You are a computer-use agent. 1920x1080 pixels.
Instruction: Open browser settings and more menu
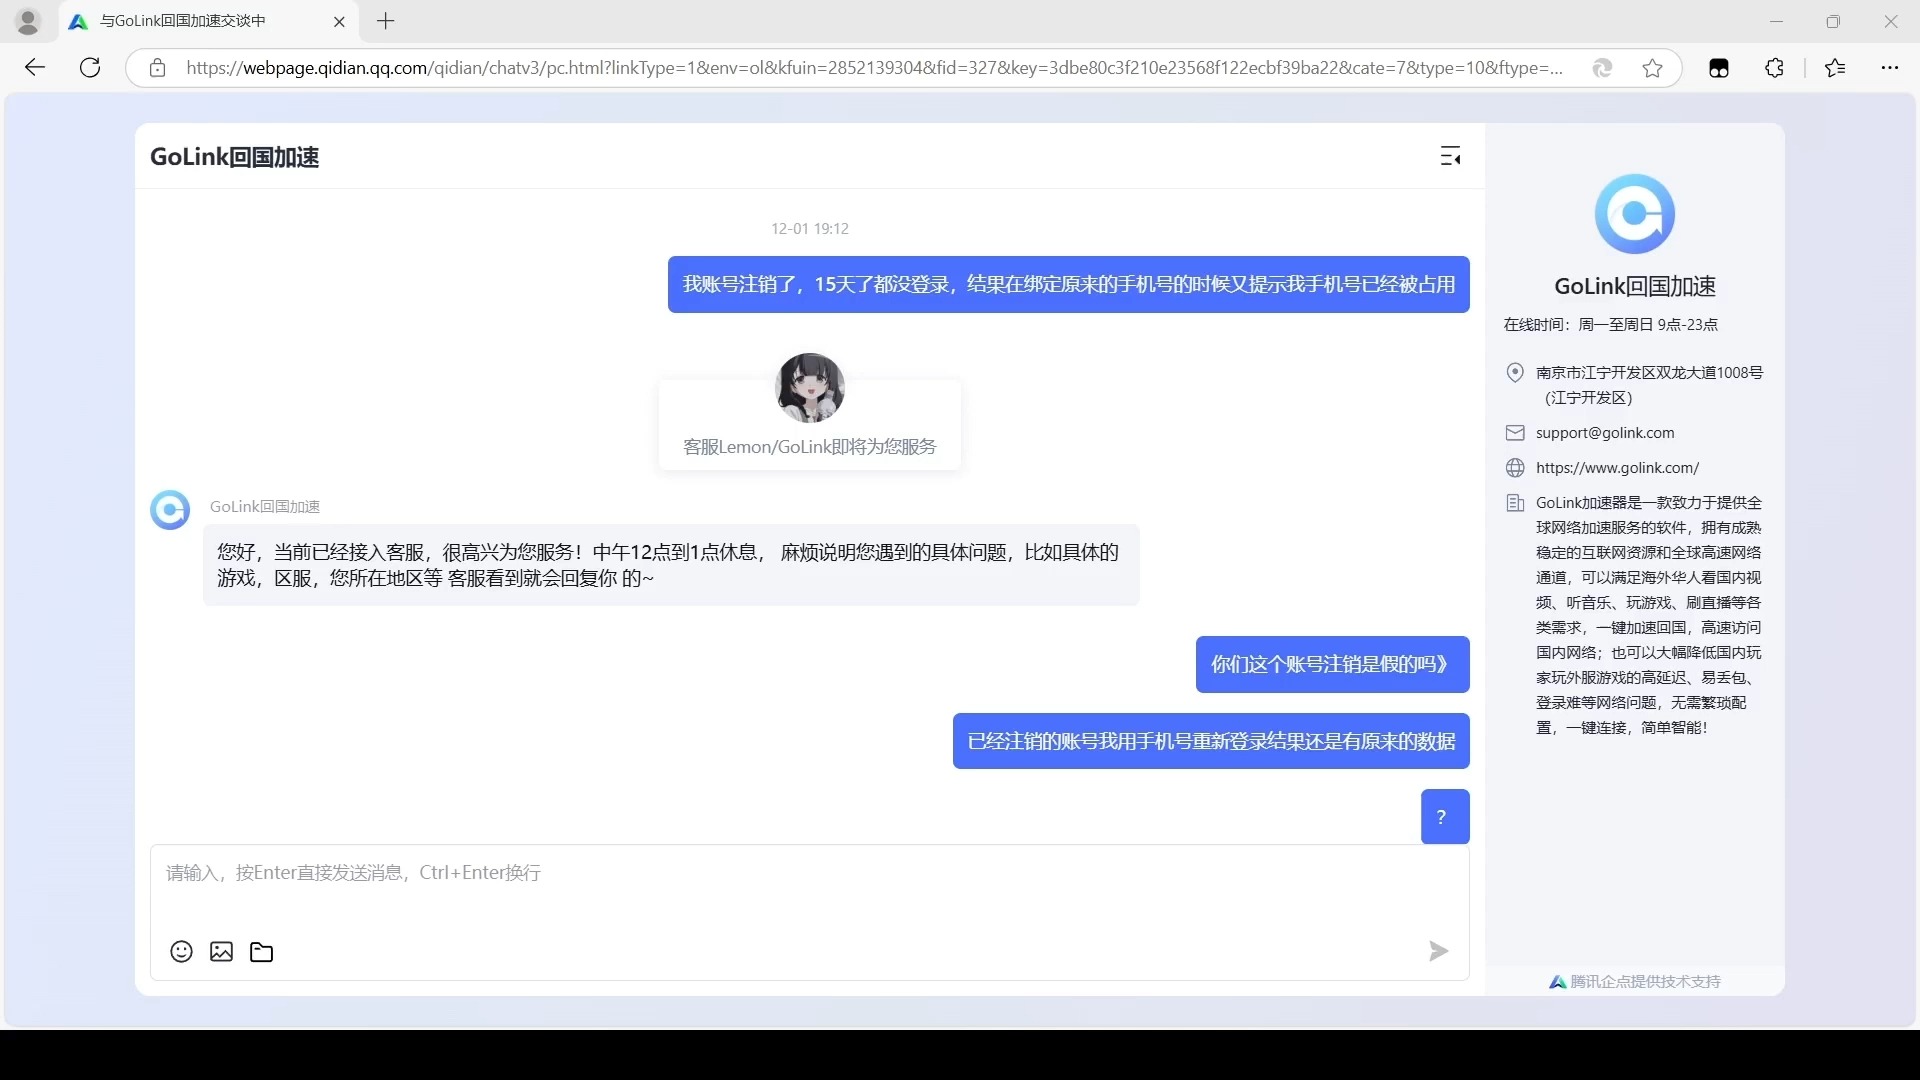[x=1889, y=68]
